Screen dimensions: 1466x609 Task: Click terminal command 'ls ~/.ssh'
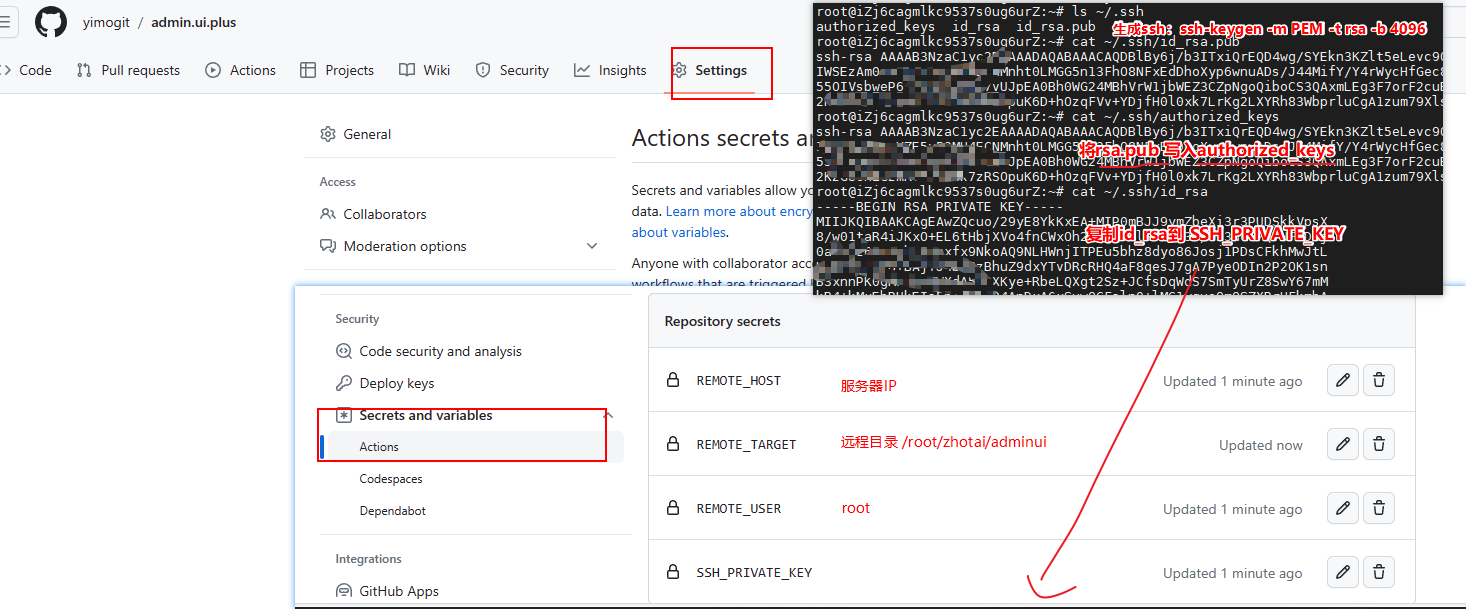pyautogui.click(x=980, y=11)
